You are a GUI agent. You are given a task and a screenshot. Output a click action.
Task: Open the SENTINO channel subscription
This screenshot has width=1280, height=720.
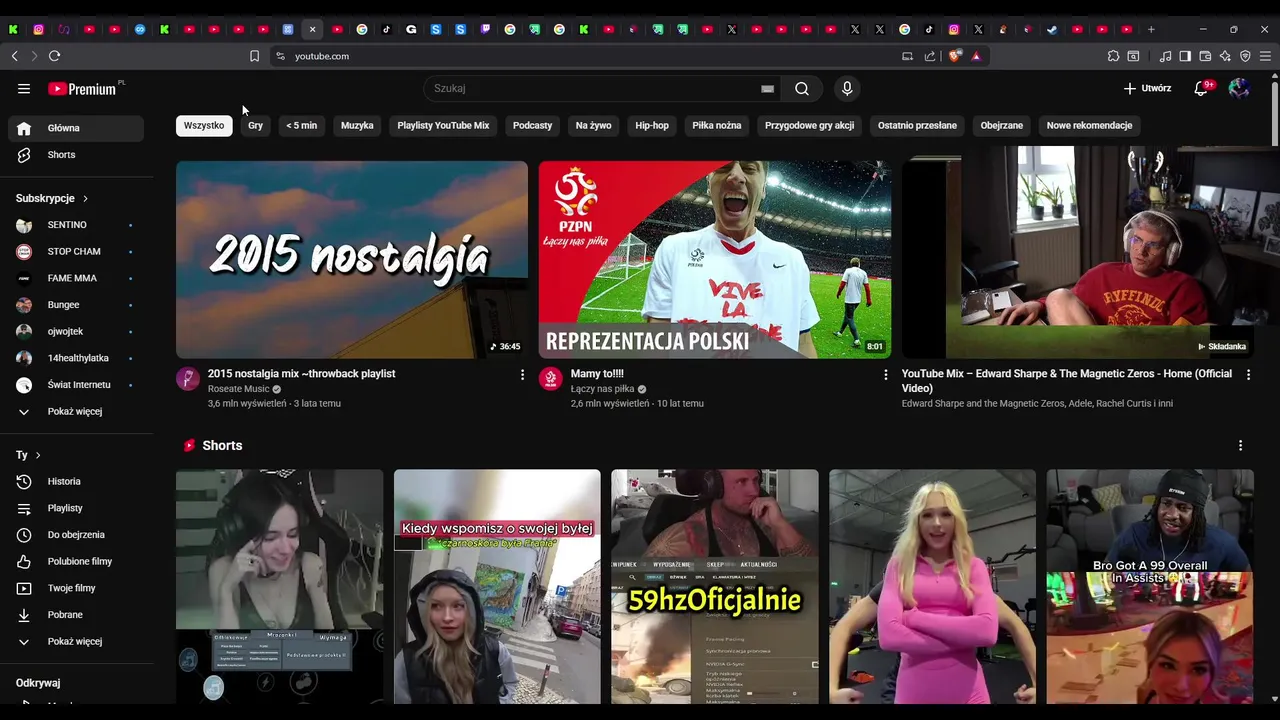coord(76,225)
